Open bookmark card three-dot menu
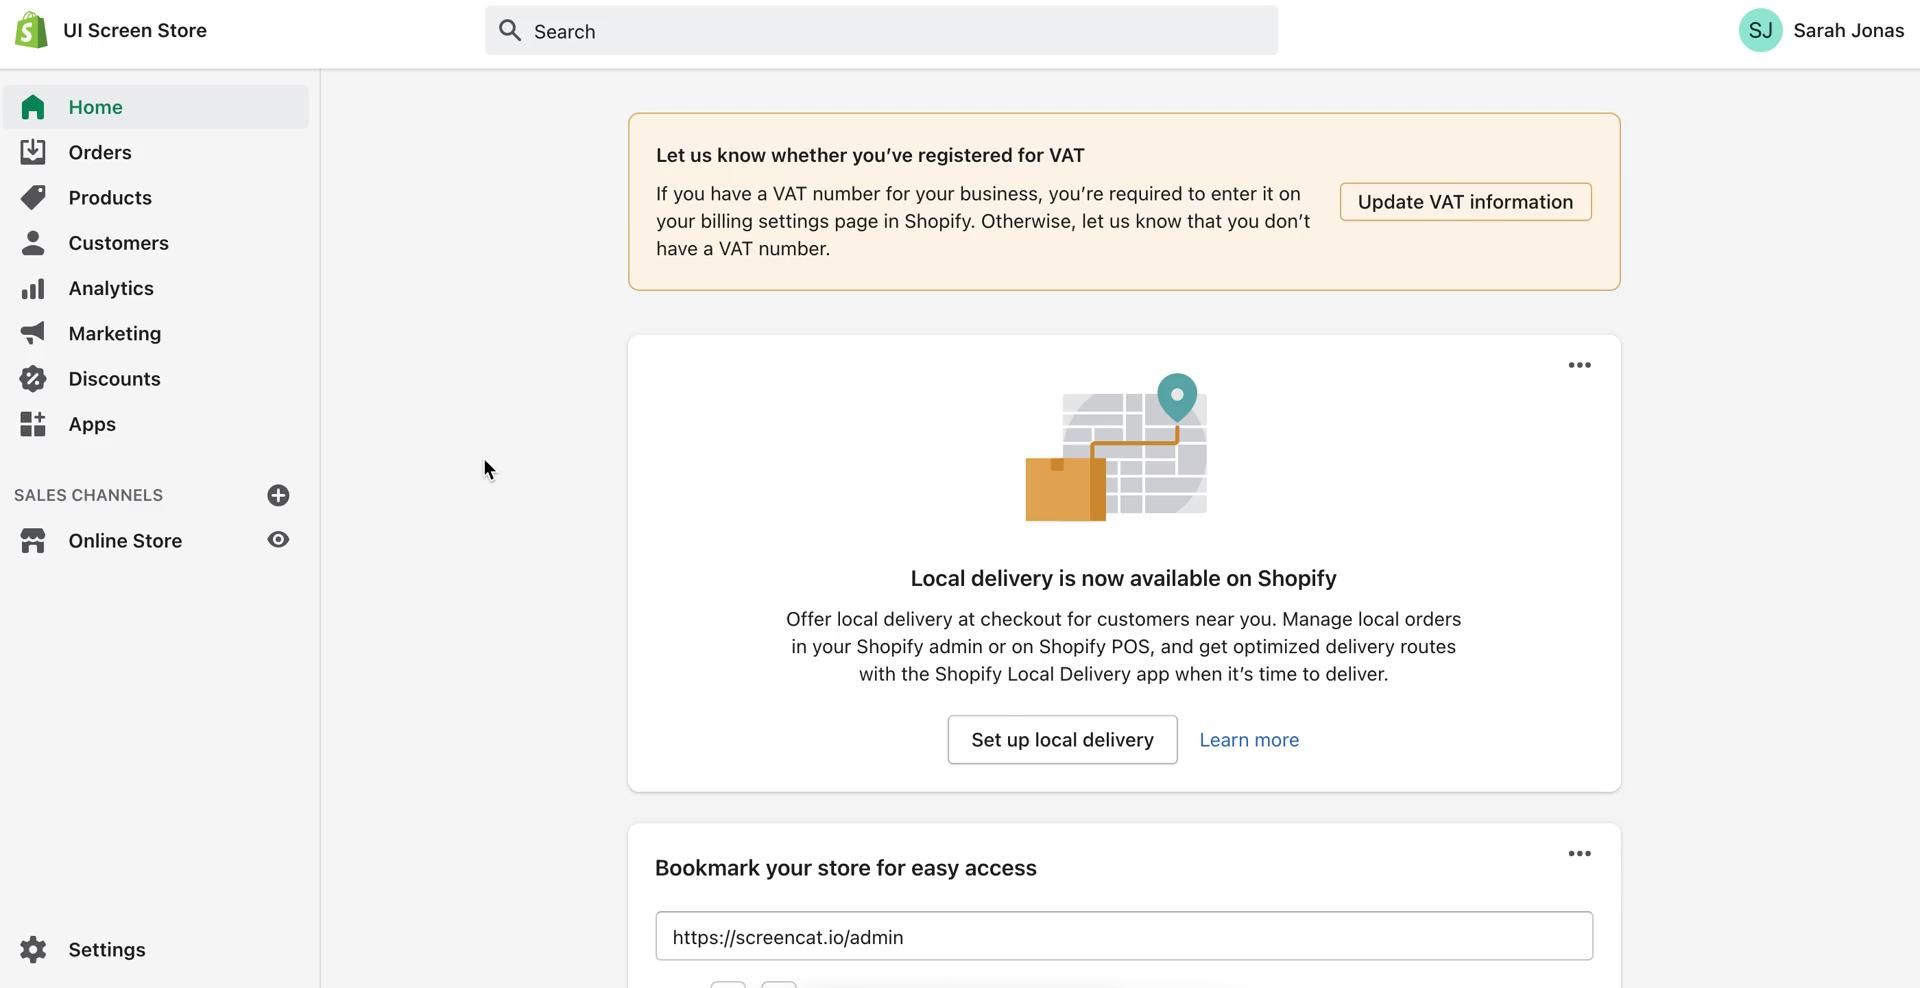This screenshot has height=988, width=1920. click(x=1579, y=853)
